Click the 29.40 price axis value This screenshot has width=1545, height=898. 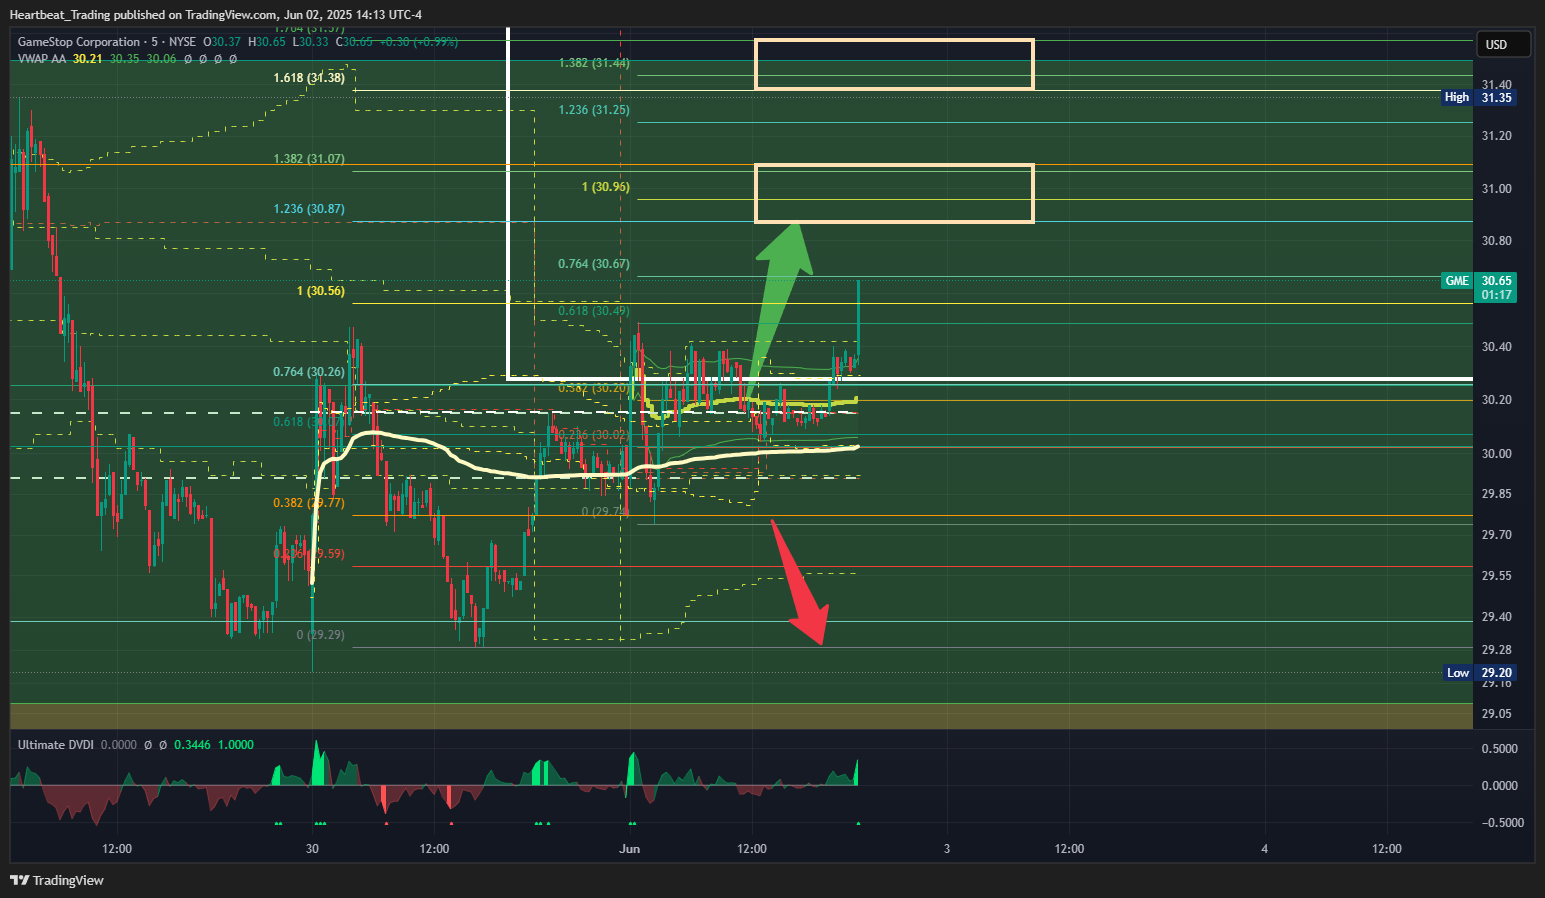1496,617
